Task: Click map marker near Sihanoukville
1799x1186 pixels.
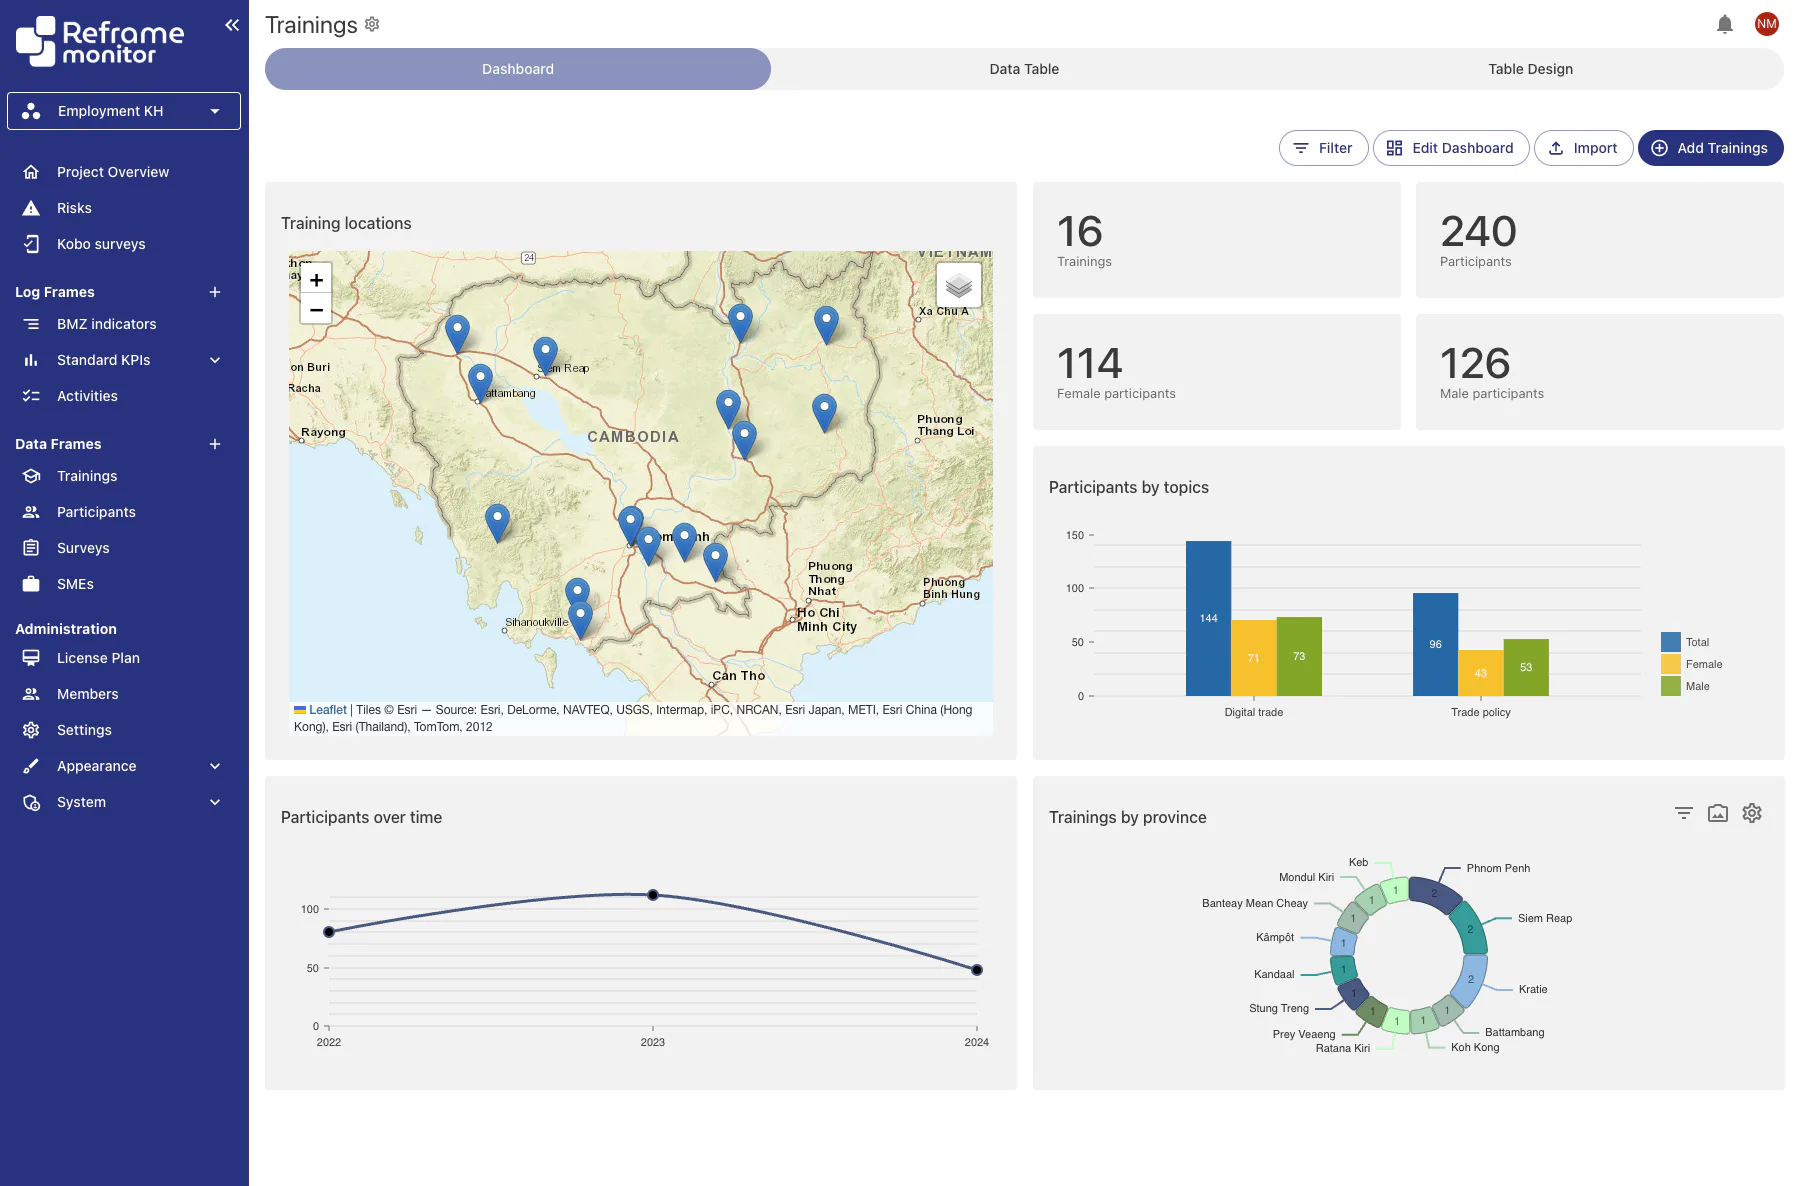Action: [x=580, y=619]
